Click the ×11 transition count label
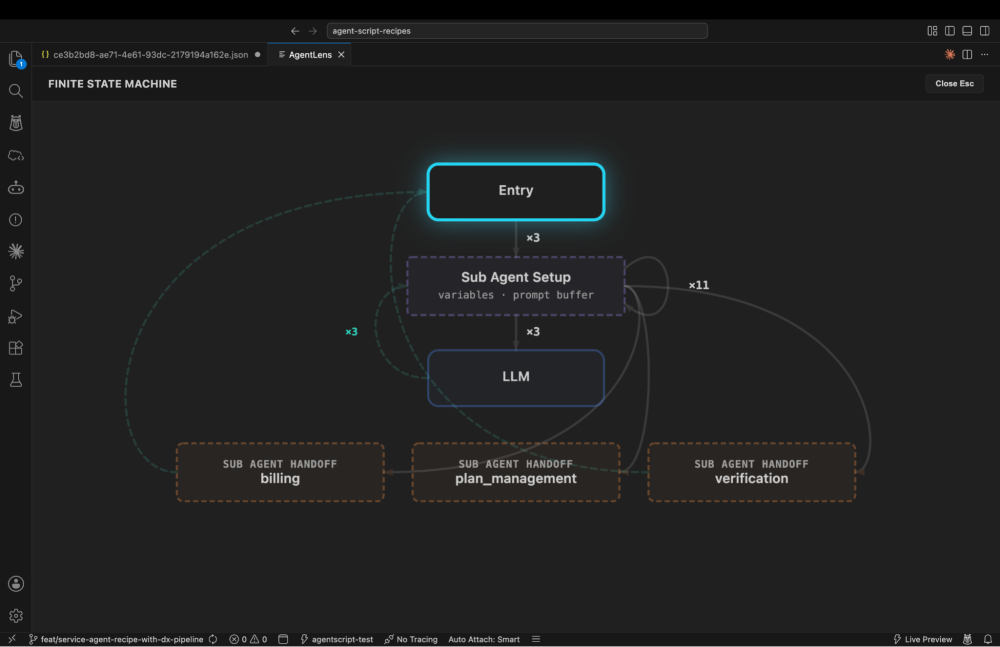Screen dimensions: 1000x647 click(698, 285)
